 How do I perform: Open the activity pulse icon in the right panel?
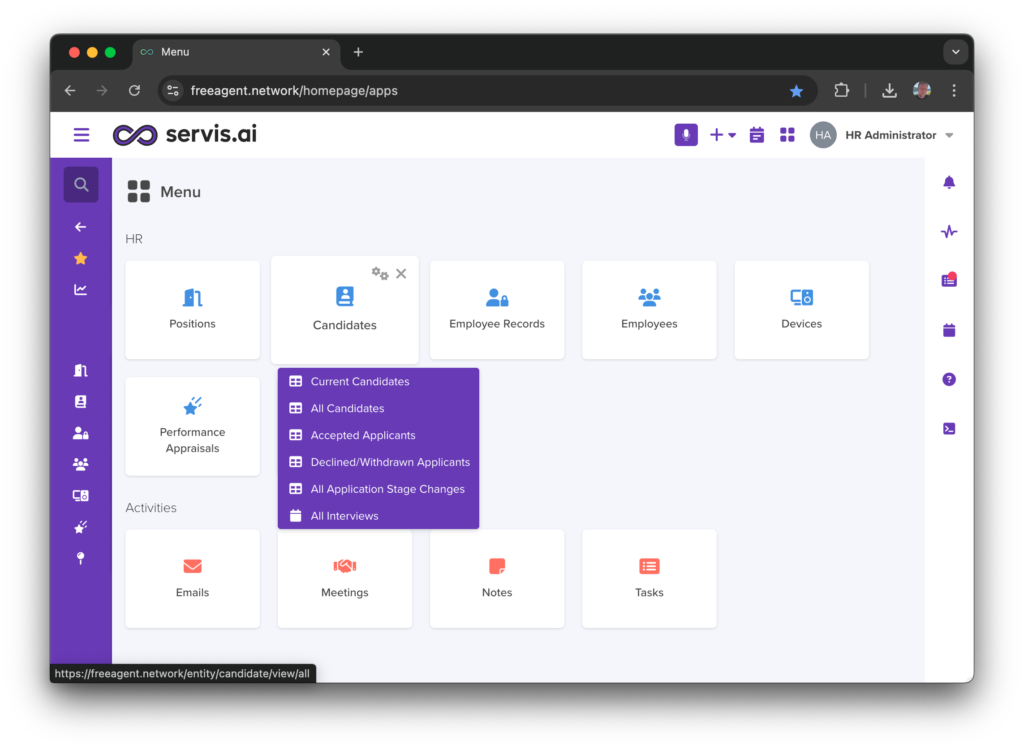949,232
